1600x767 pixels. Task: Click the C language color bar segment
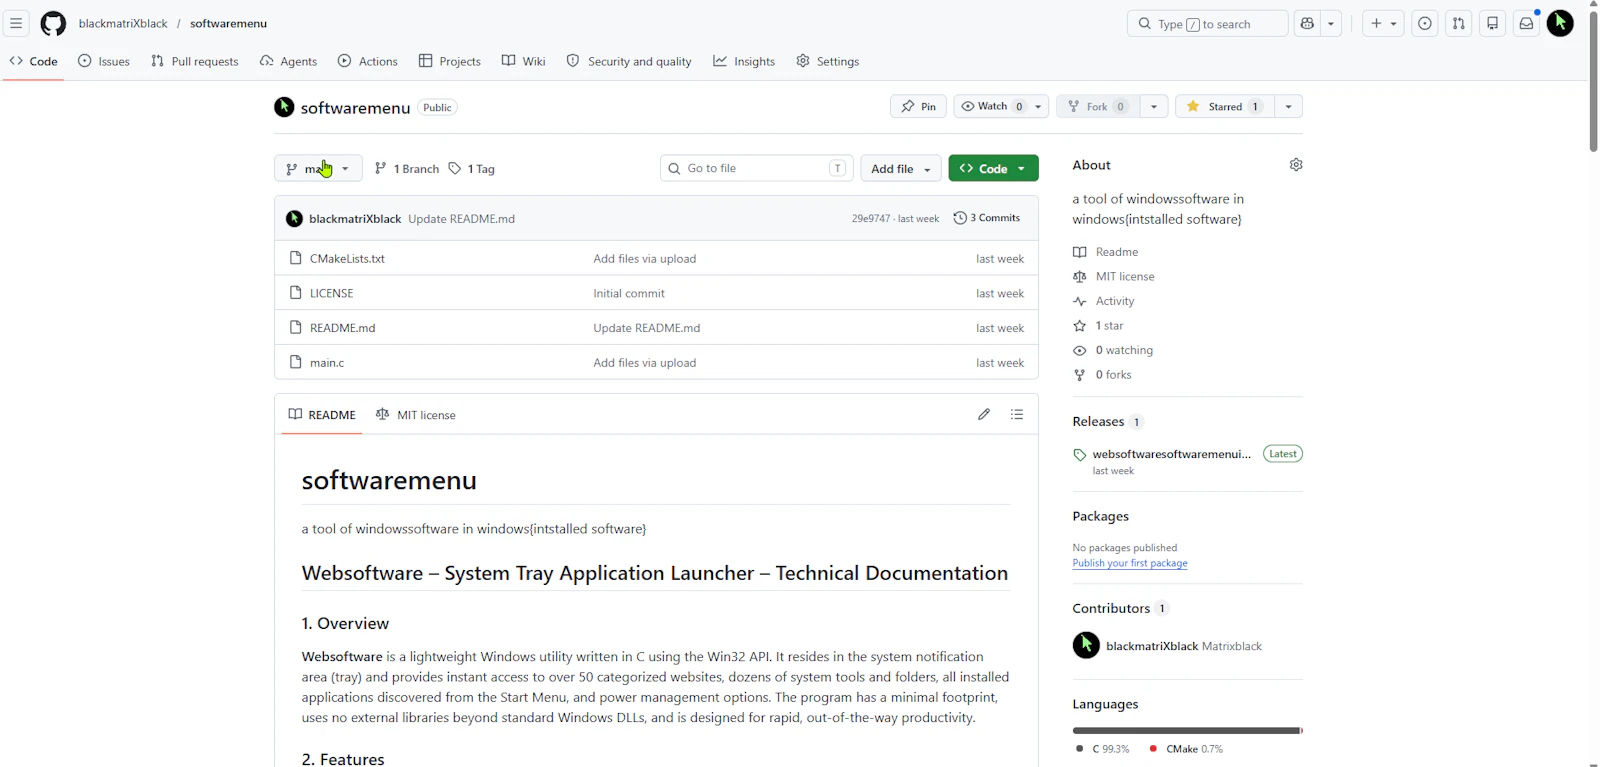tap(1186, 731)
